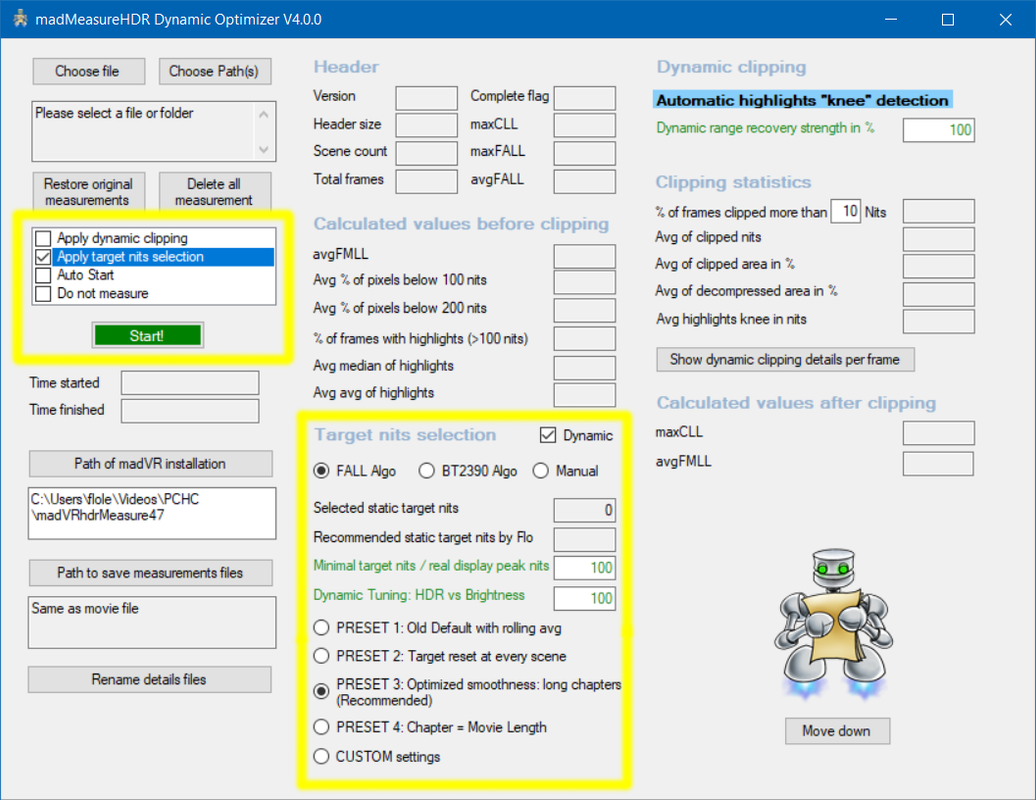Uncheck Apply target nits selection
1036x800 pixels.
tap(44, 257)
